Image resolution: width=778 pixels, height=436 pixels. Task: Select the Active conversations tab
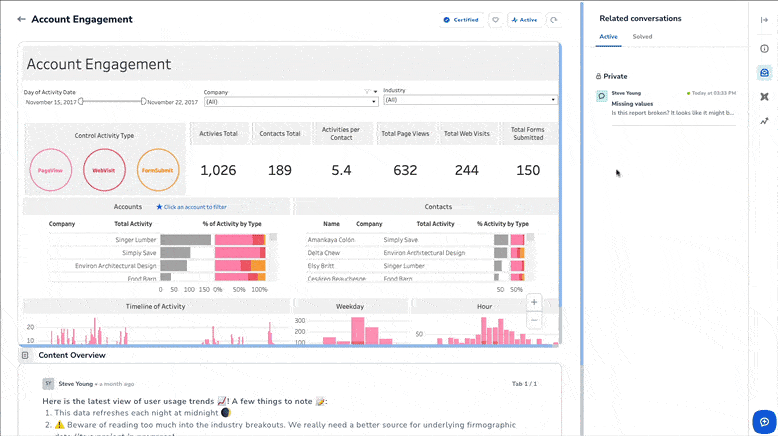(608, 37)
